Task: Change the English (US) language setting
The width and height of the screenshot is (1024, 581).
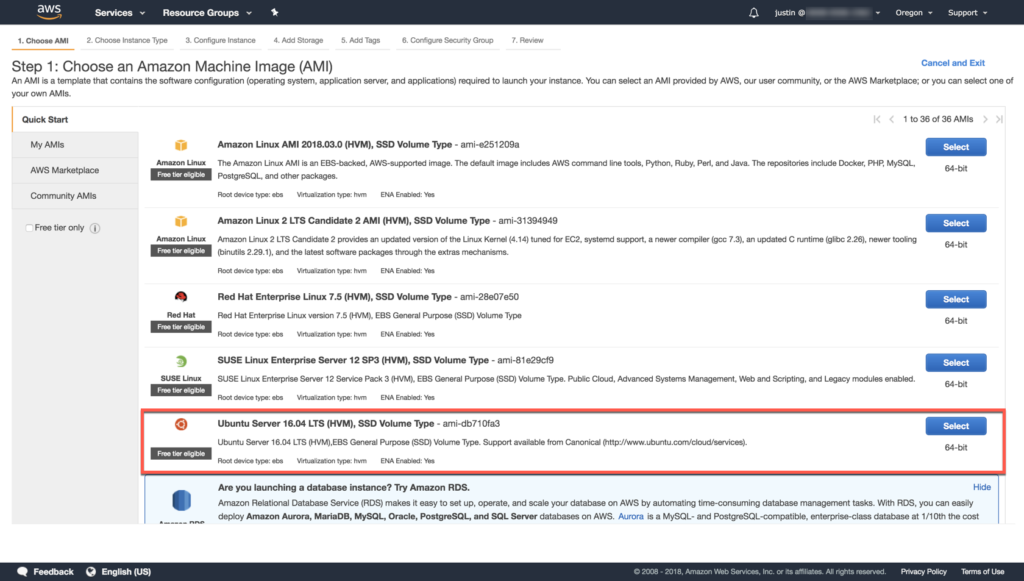Action: click(118, 571)
